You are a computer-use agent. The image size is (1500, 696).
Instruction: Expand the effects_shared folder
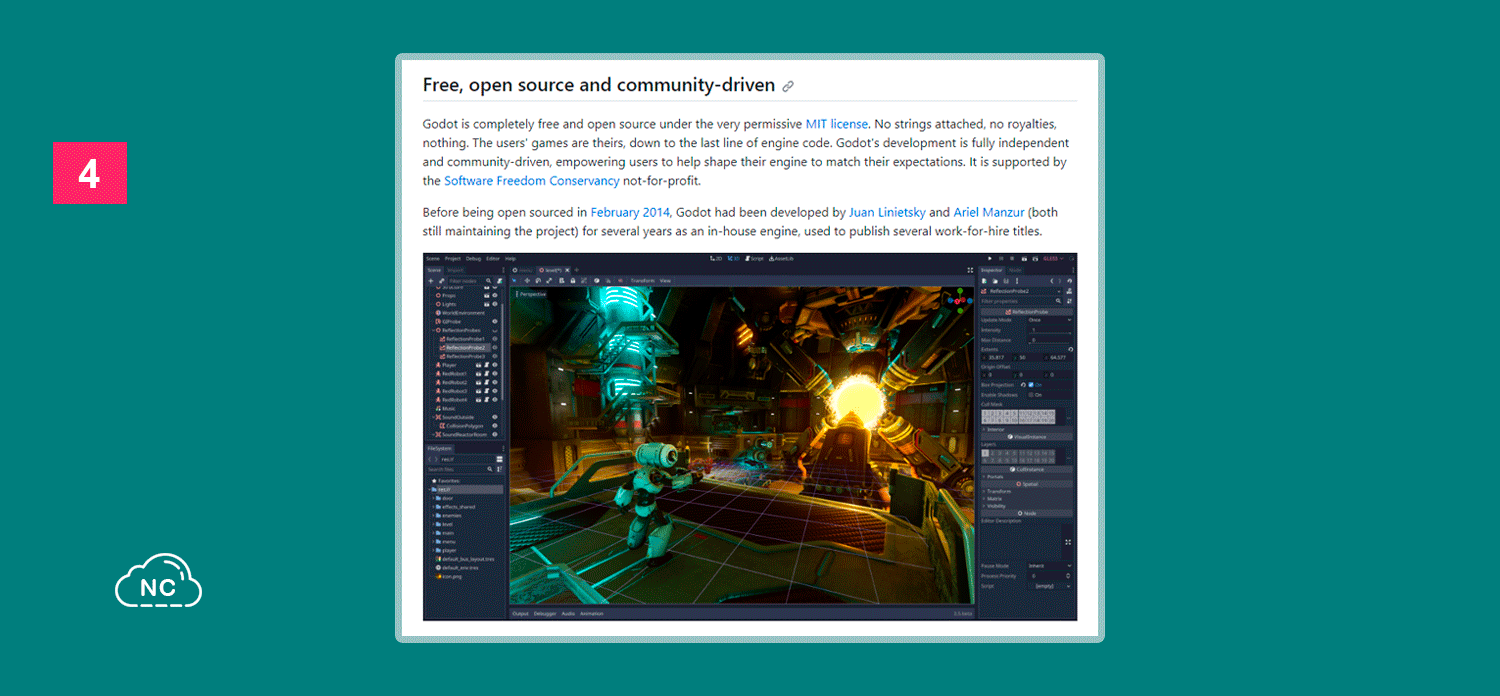pos(433,507)
